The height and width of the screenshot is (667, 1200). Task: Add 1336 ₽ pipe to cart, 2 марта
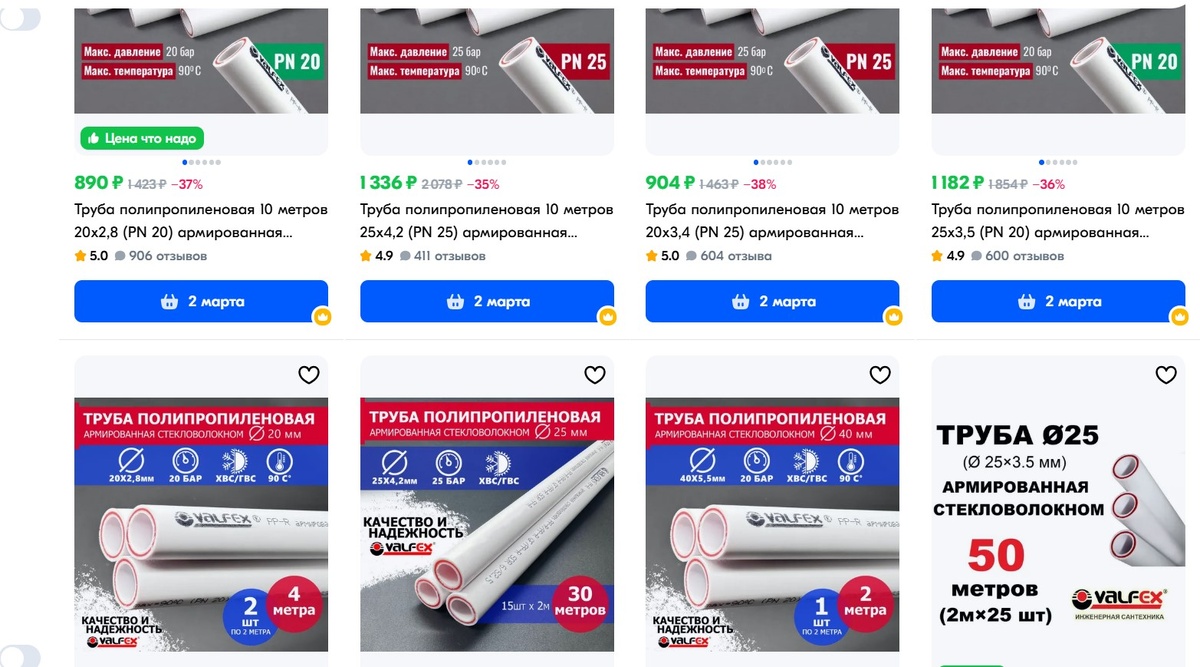click(487, 301)
